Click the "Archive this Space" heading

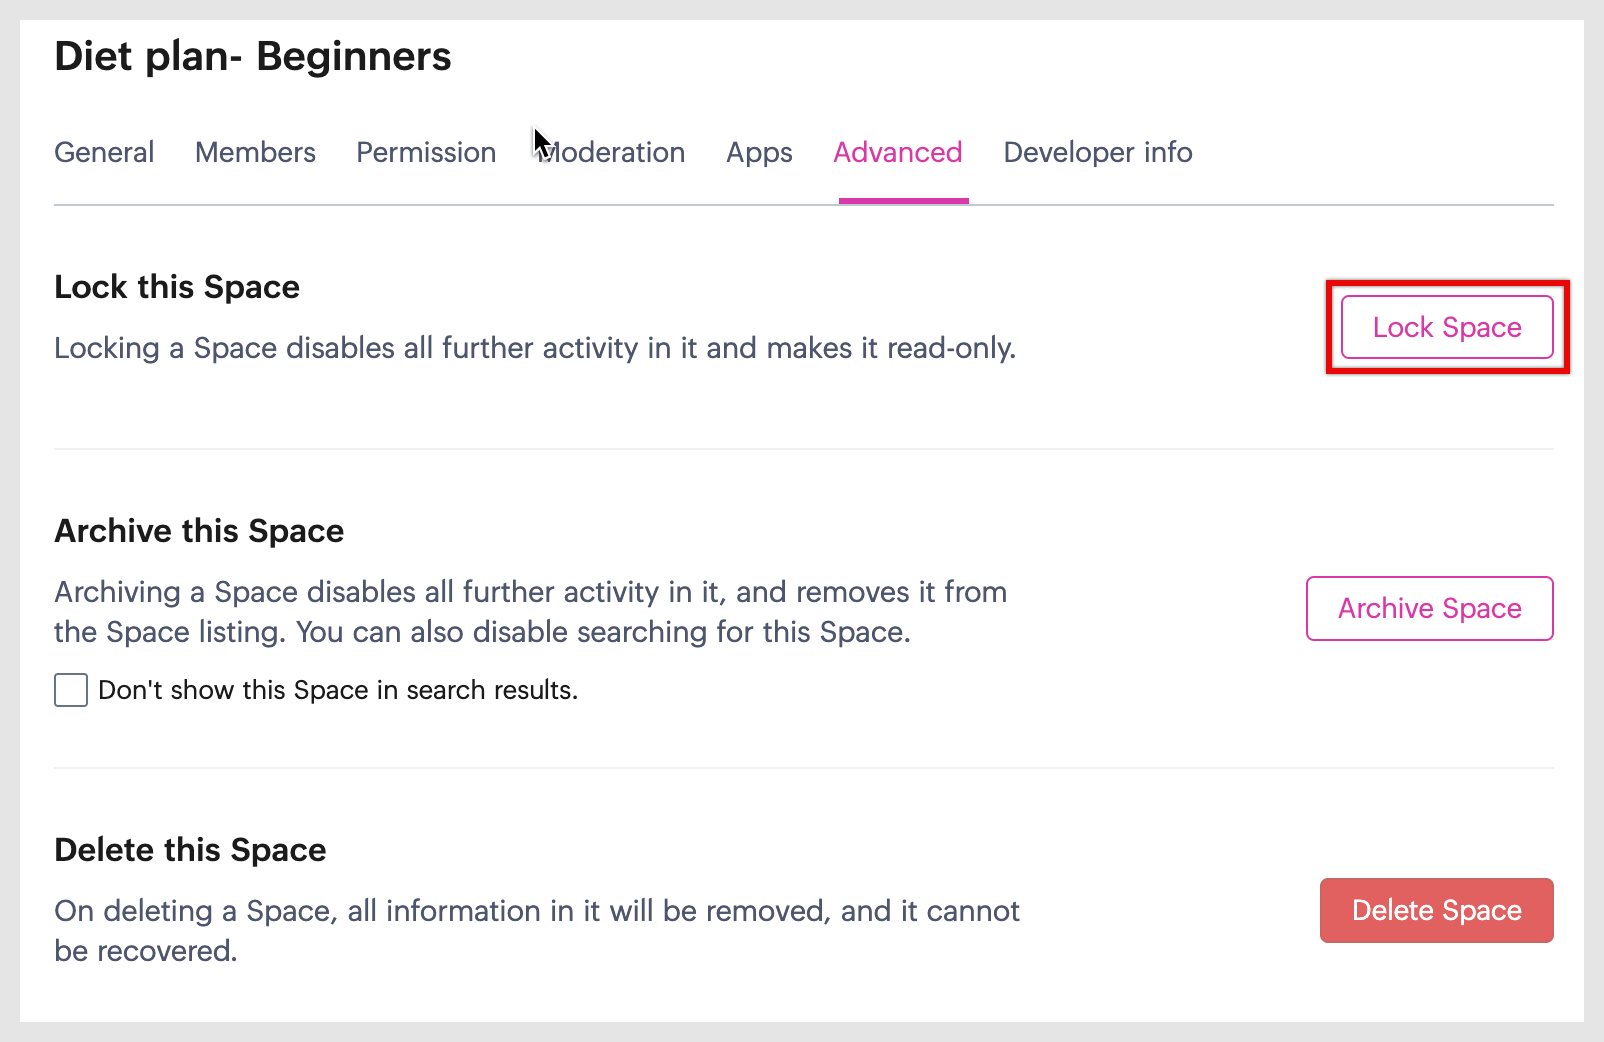pyautogui.click(x=199, y=531)
